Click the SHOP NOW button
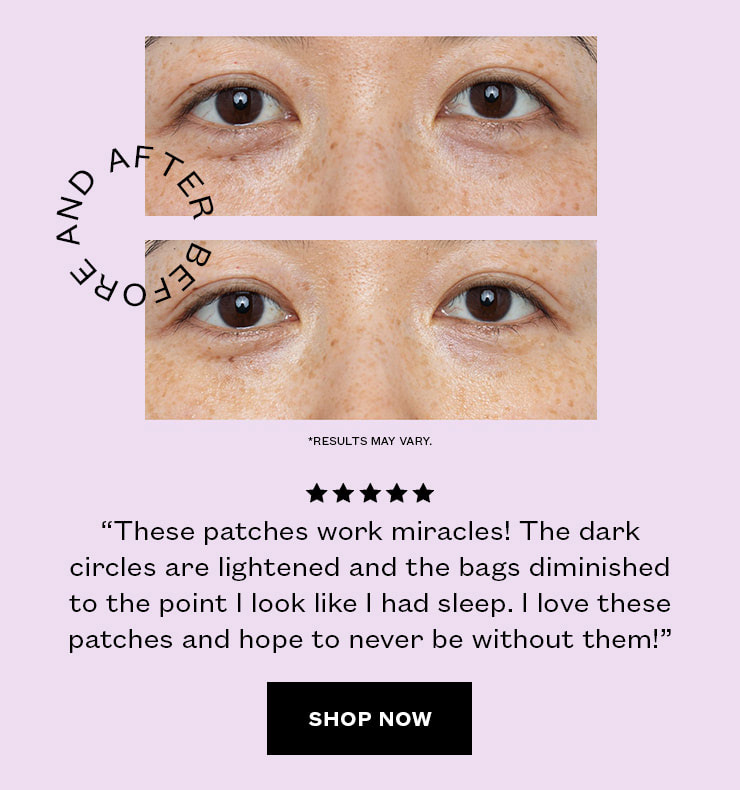The height and width of the screenshot is (790, 740). 369,718
